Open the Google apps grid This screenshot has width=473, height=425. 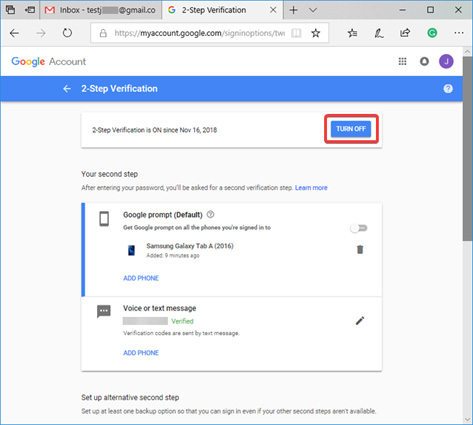402,61
